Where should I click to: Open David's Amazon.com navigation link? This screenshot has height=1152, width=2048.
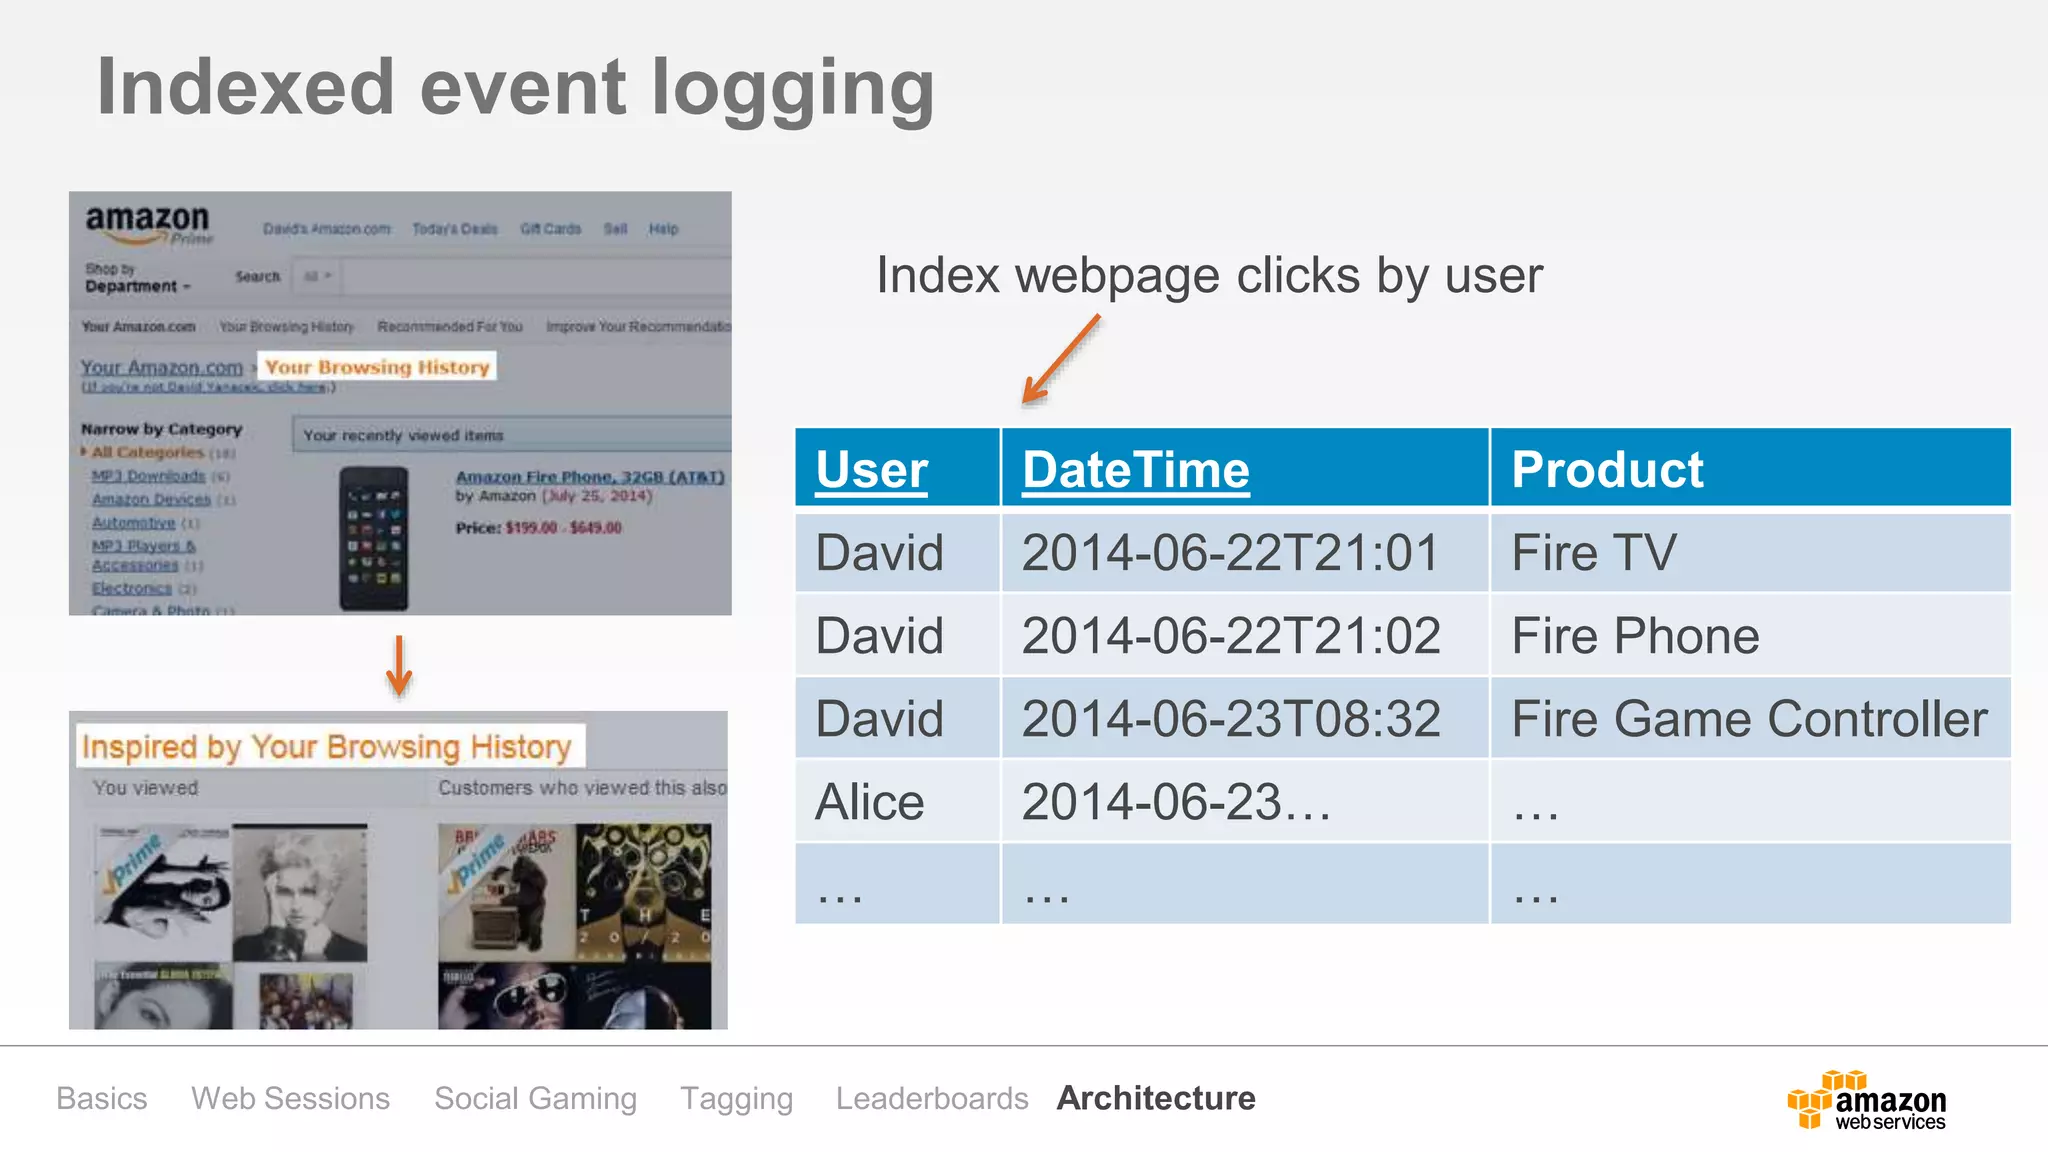click(327, 229)
